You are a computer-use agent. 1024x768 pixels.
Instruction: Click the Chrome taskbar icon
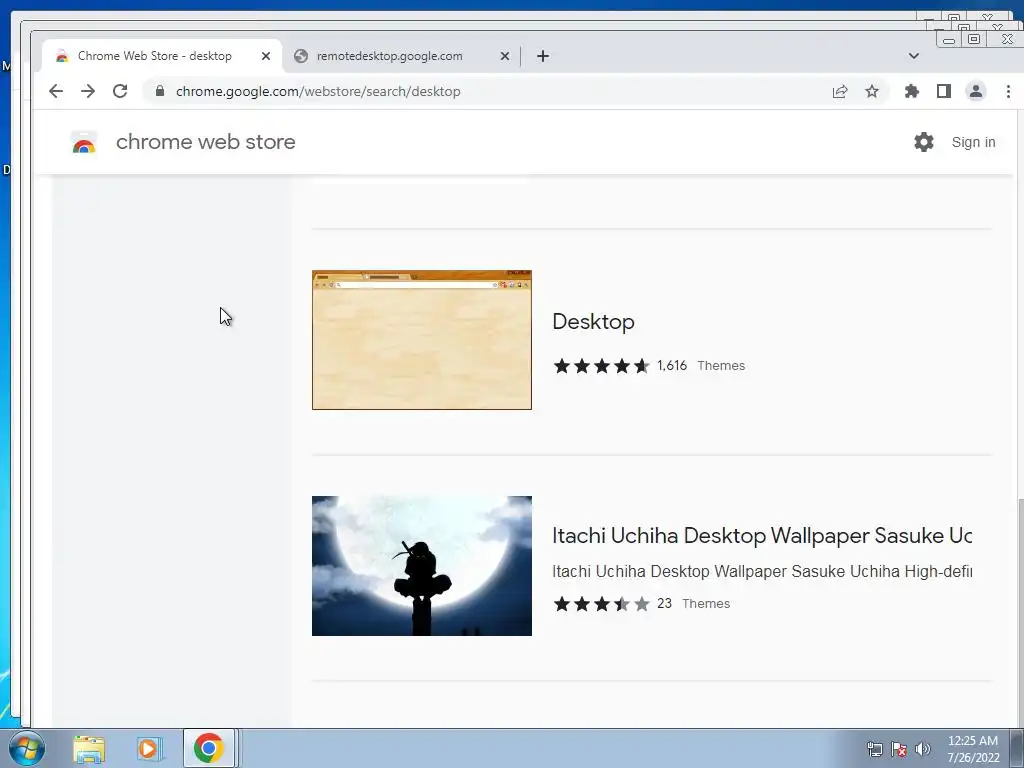tap(208, 748)
